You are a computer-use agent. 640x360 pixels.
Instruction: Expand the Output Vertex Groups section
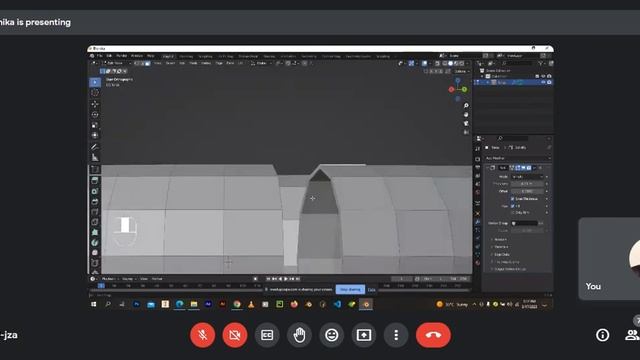pos(509,269)
